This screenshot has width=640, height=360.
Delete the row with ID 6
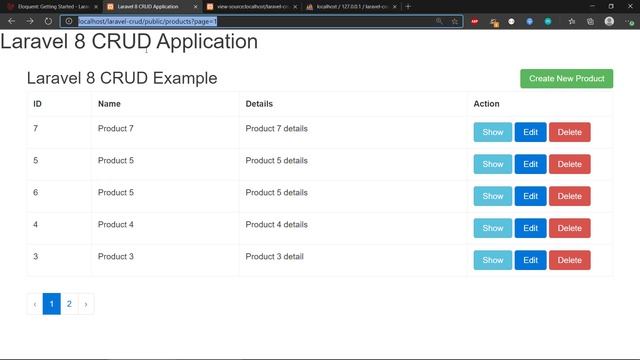(569, 196)
